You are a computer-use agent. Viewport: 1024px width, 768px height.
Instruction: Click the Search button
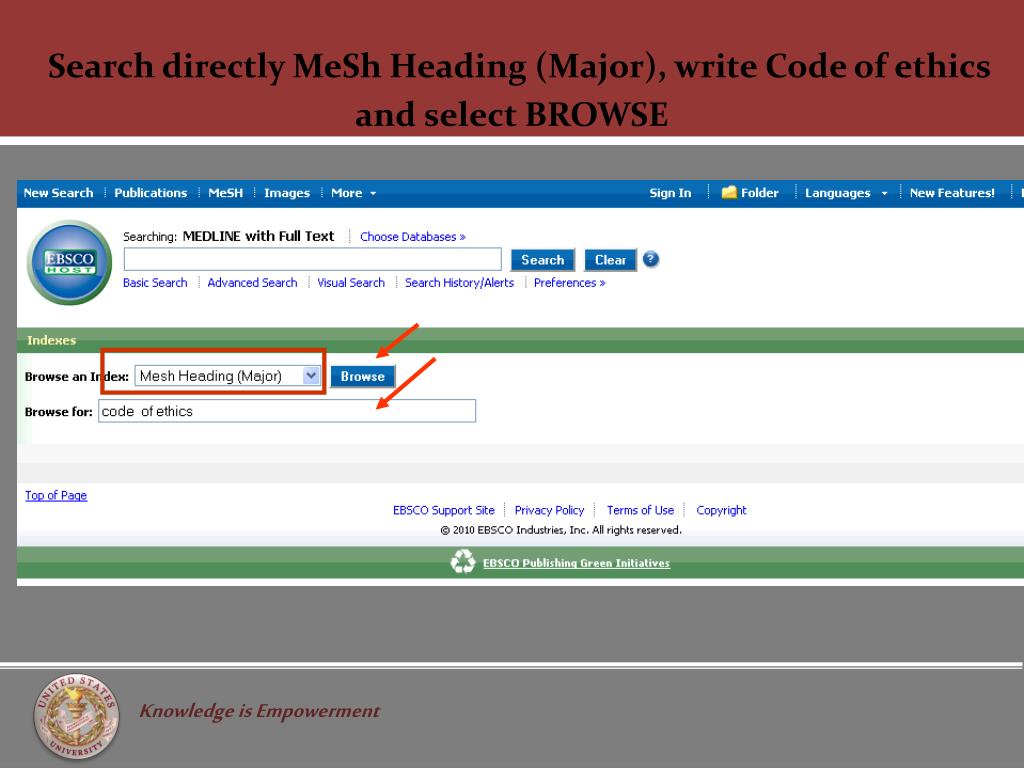(x=543, y=260)
